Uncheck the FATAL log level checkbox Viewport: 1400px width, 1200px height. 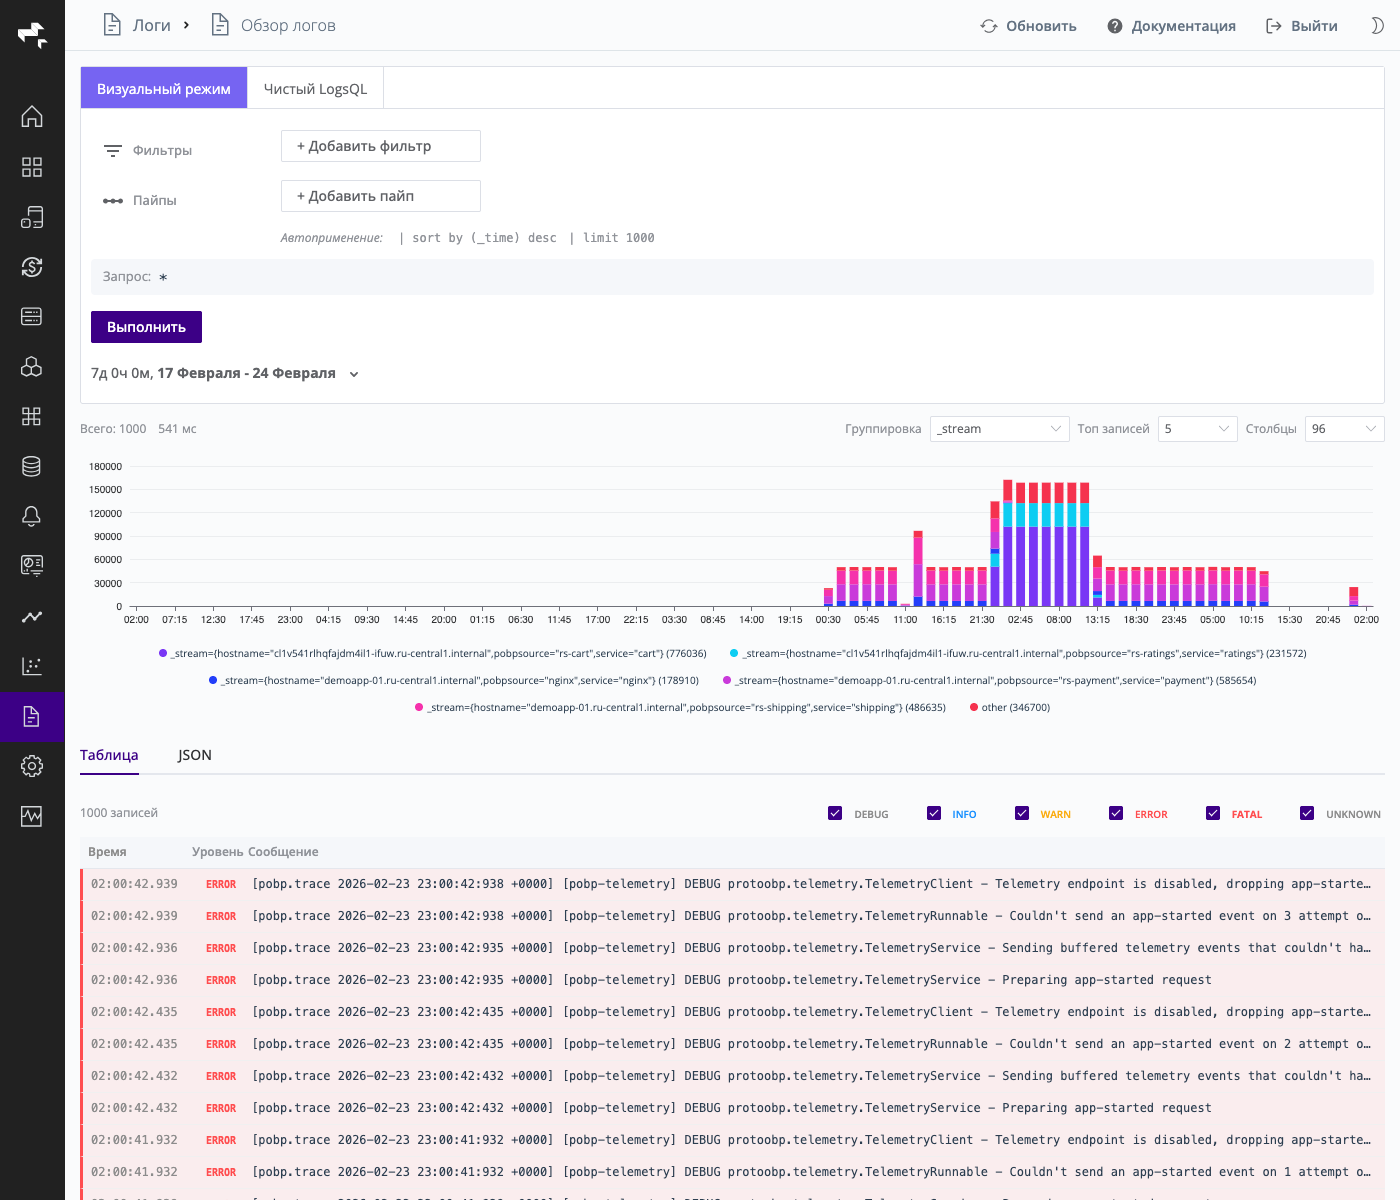click(x=1213, y=813)
